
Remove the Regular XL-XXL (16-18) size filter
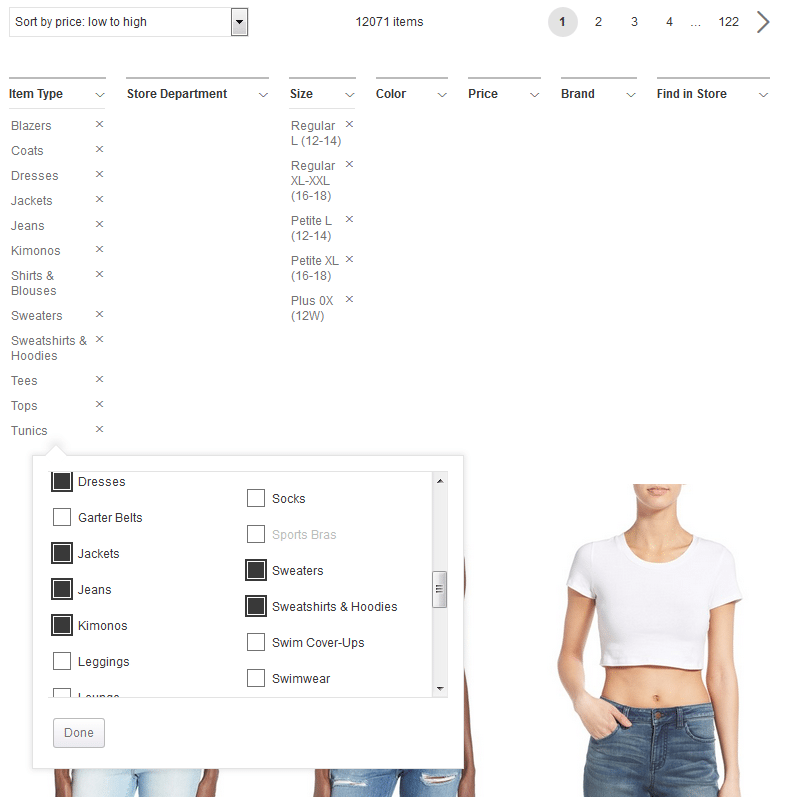(349, 164)
